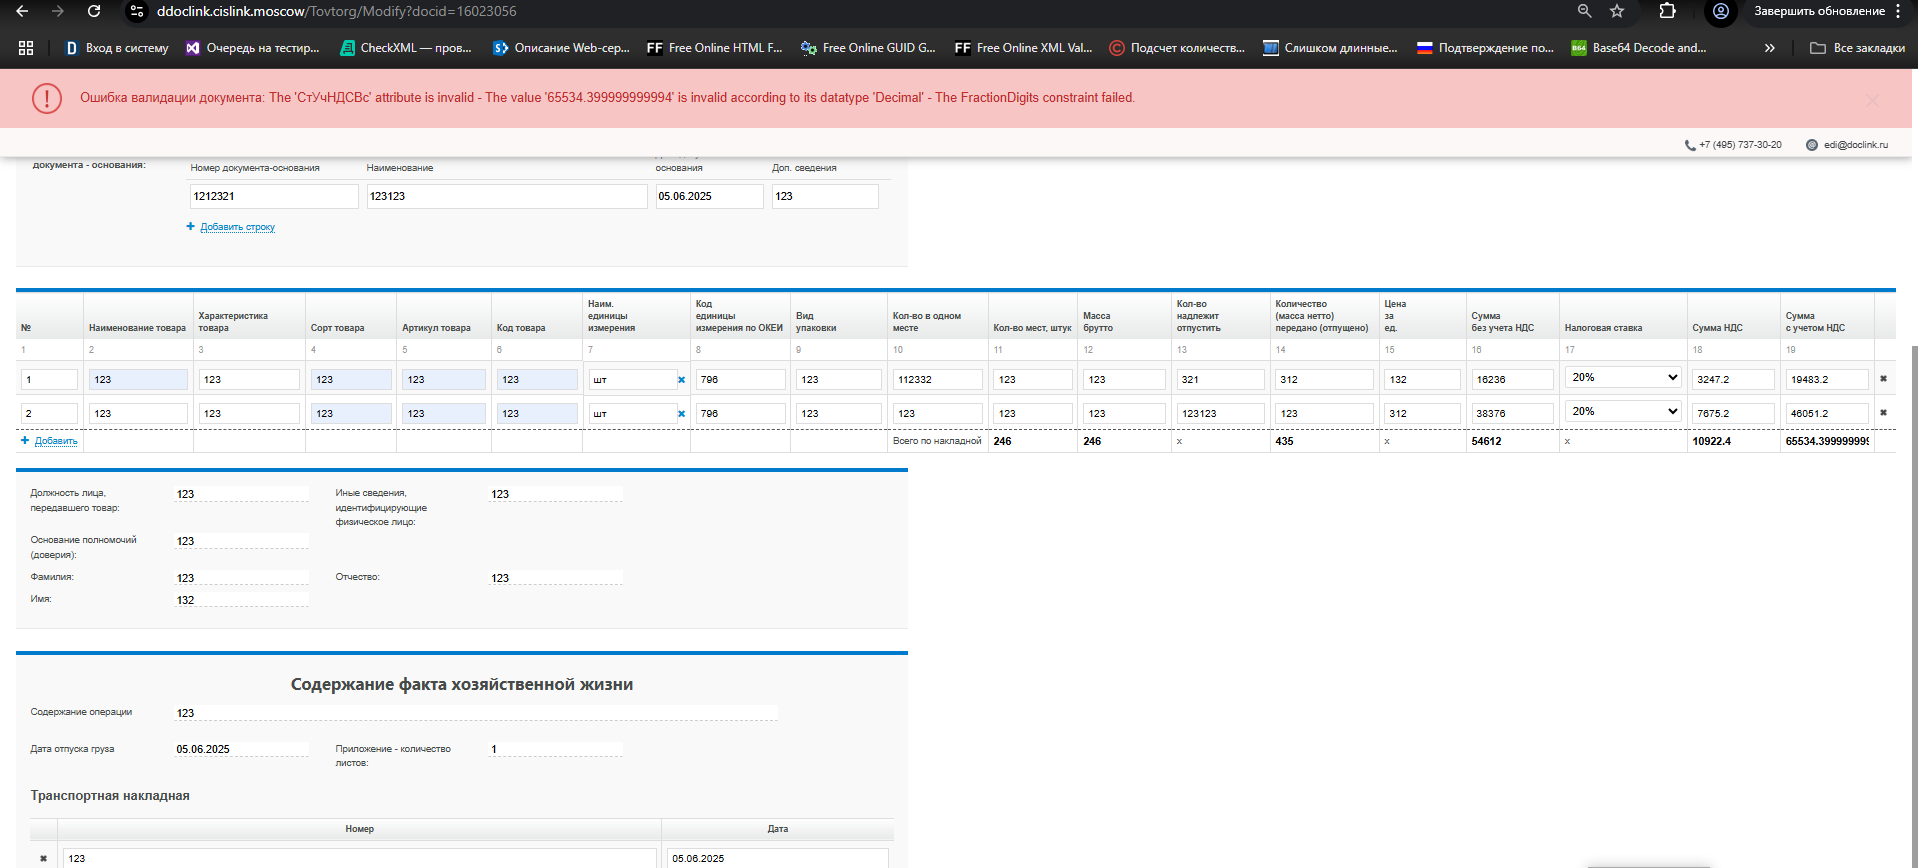Open 'Free Online XML Val...' bookmark
The height and width of the screenshot is (868, 1918).
pos(1023,47)
